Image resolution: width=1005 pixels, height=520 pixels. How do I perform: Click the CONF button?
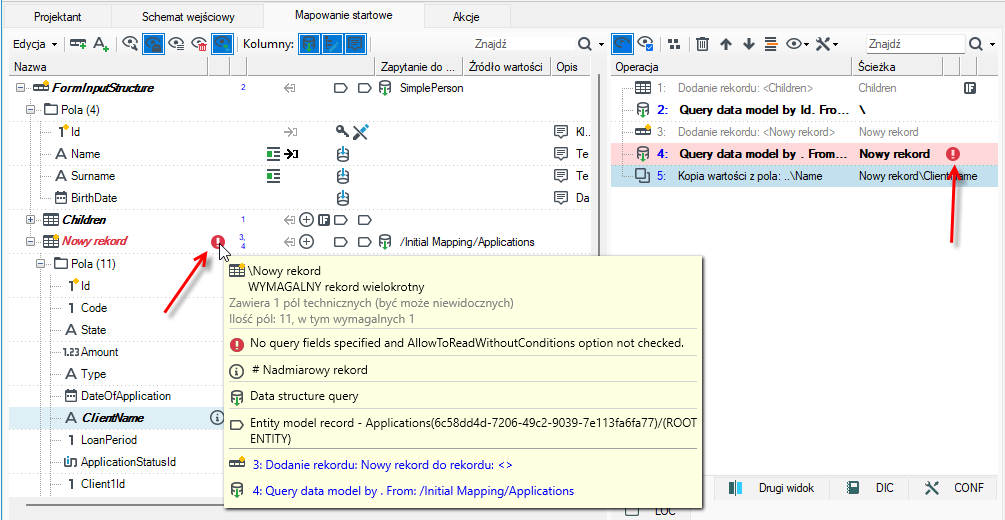coord(955,488)
